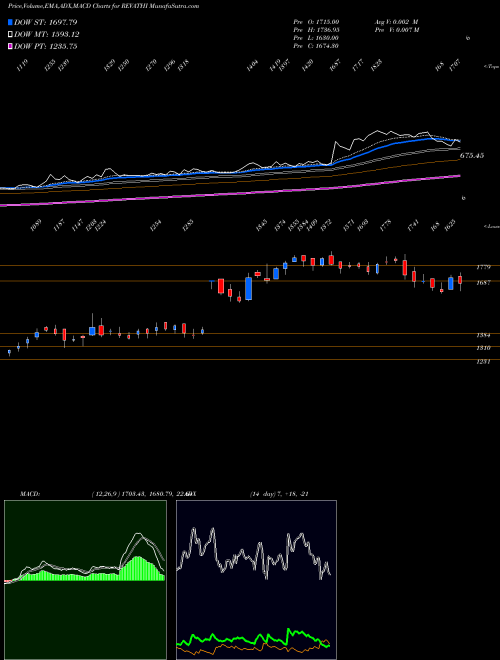Click the <Lows marker label
Image resolution: width=500 pixels, height=660 pixels.
pos(491,226)
